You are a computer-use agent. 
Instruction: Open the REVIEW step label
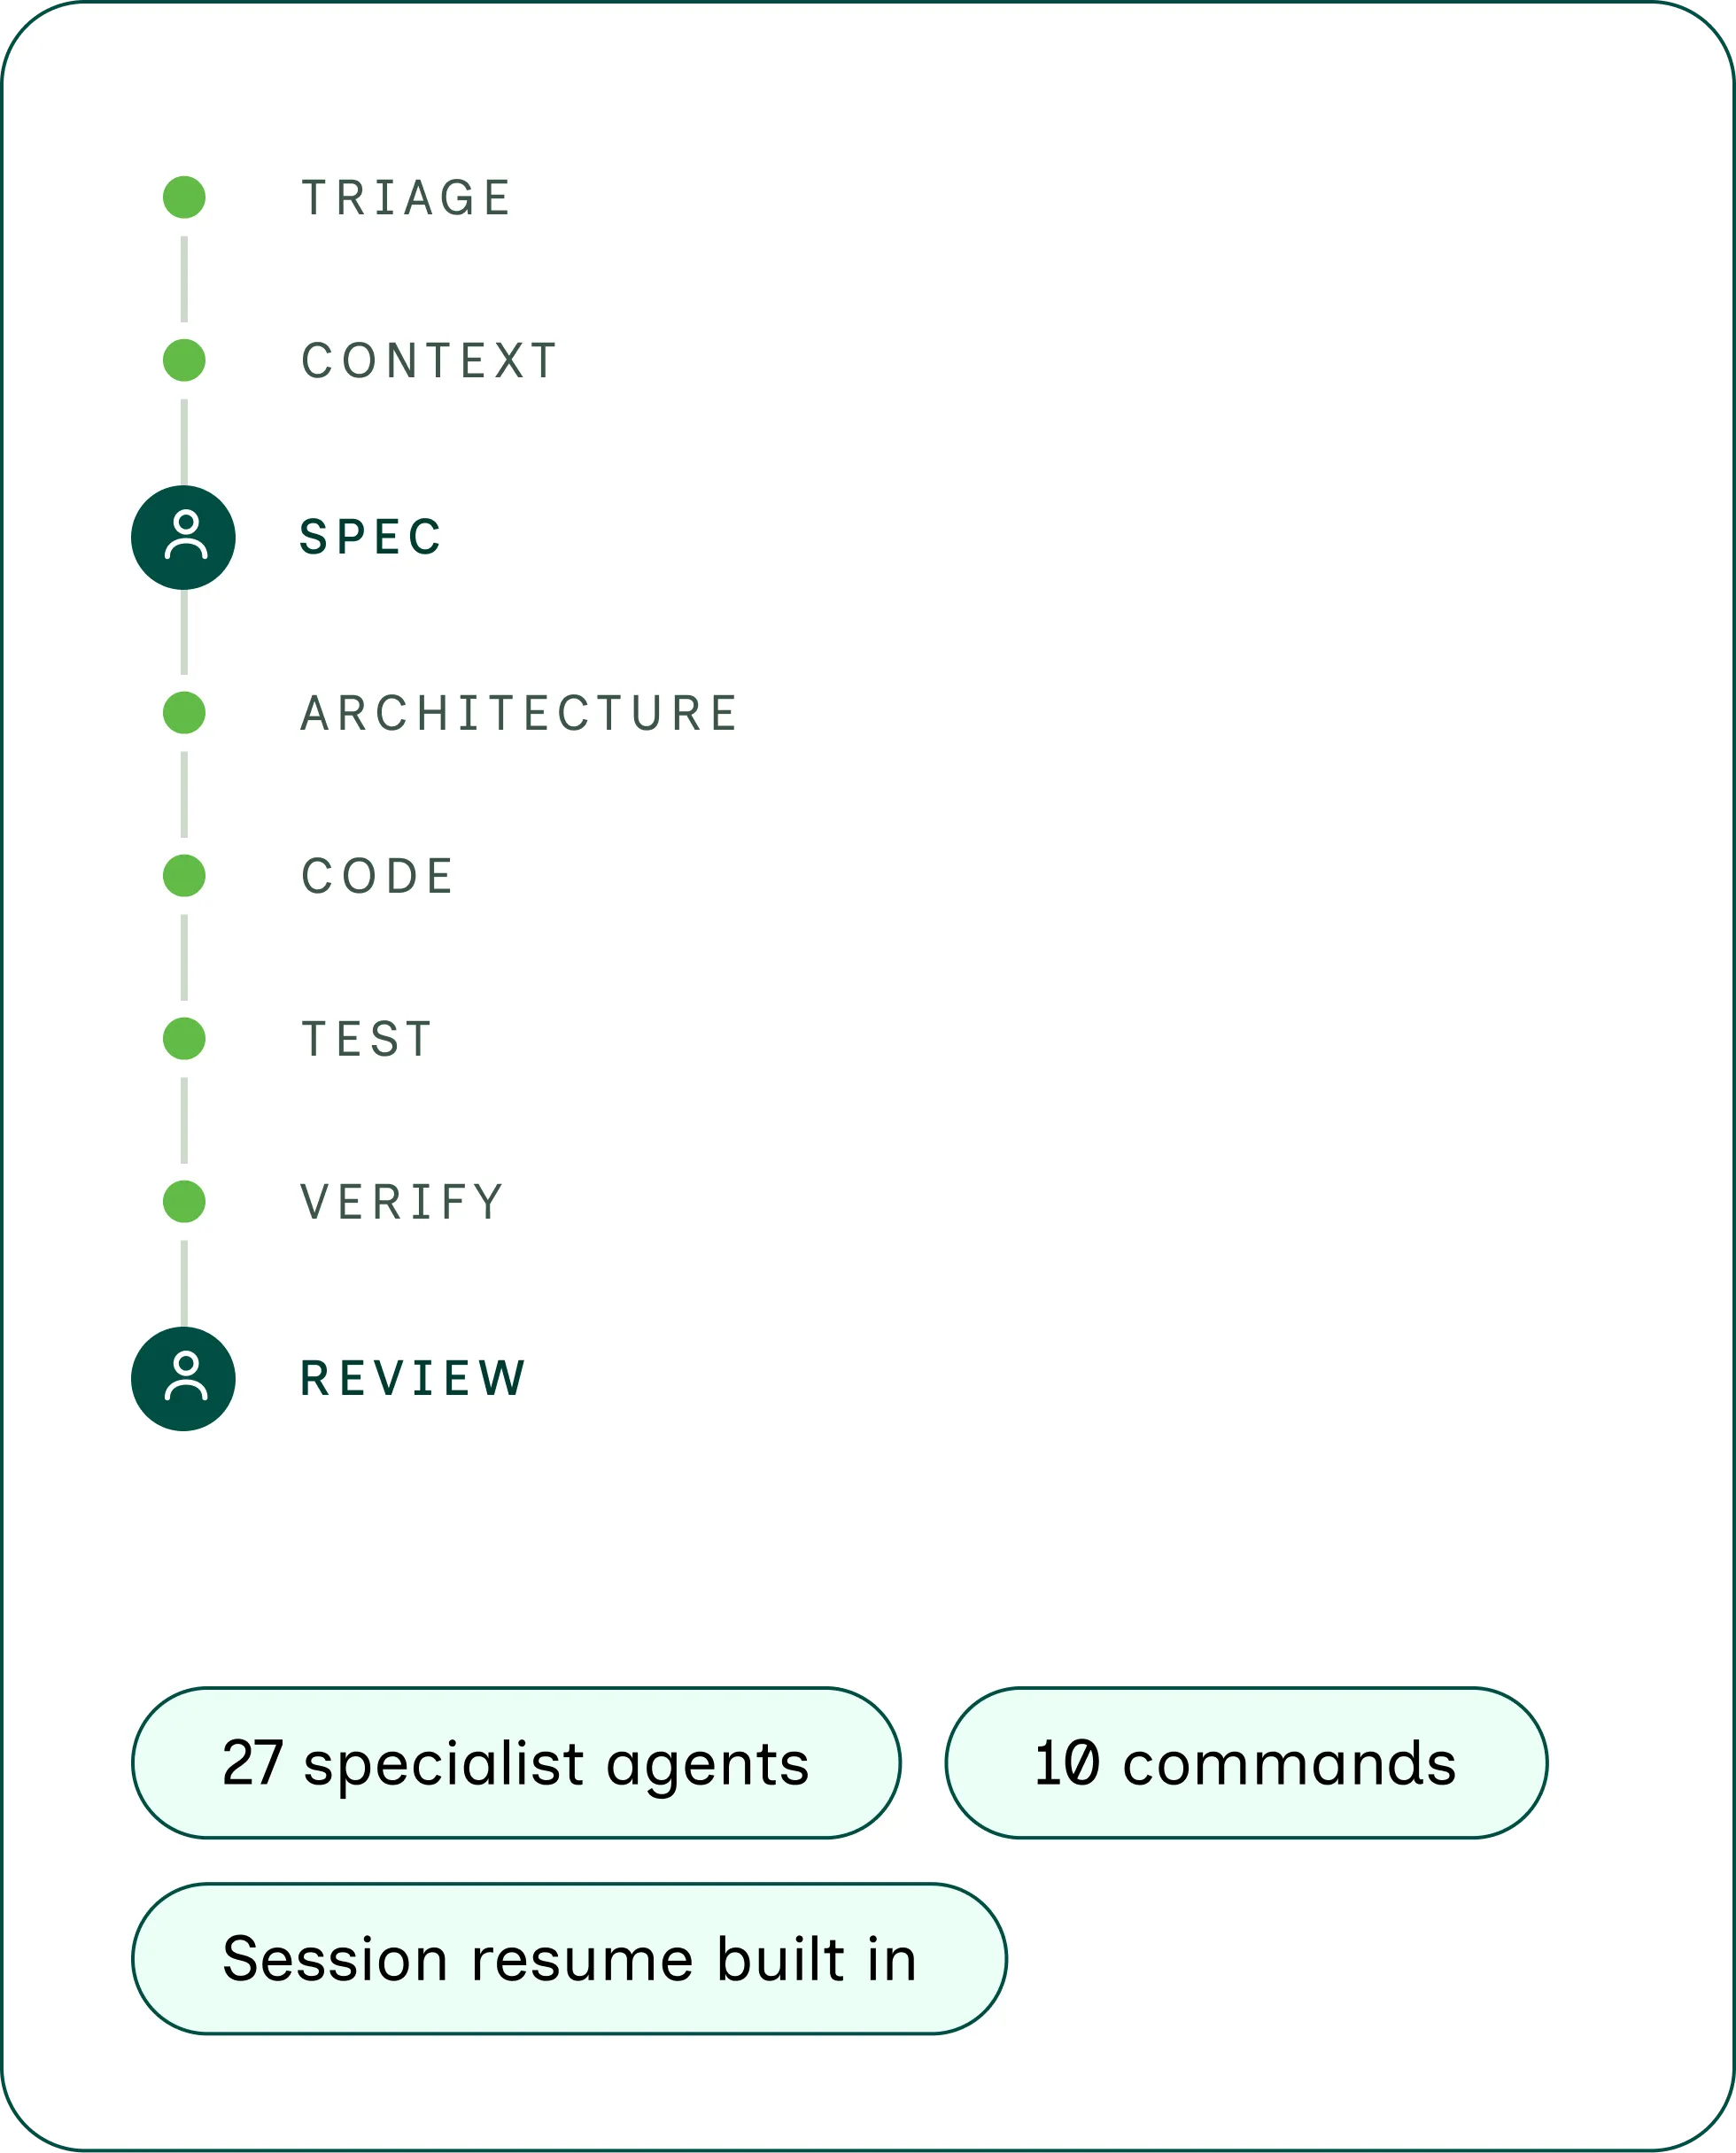click(413, 1379)
